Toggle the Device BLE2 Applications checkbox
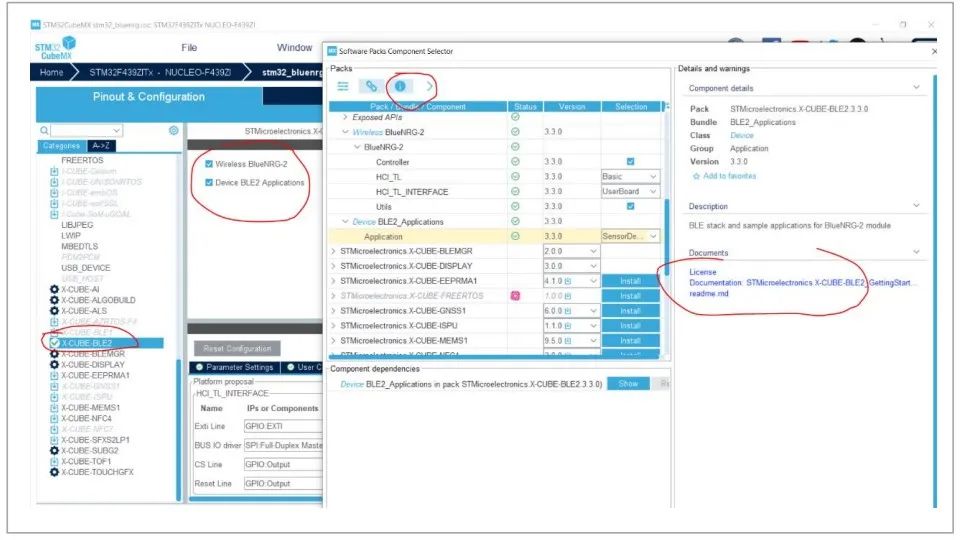This screenshot has height=540, width=961. tap(209, 182)
